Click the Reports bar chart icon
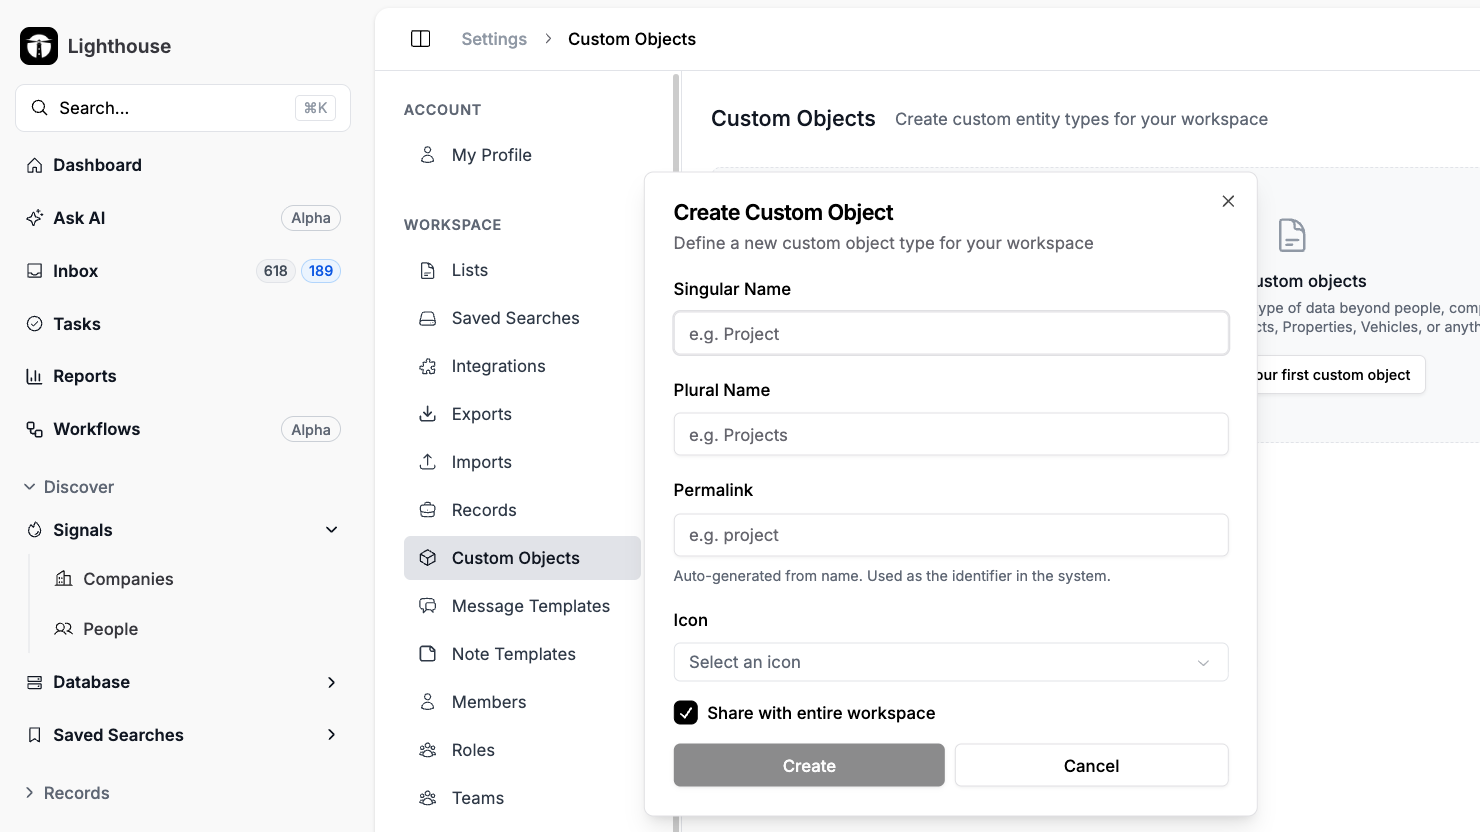 (x=35, y=376)
